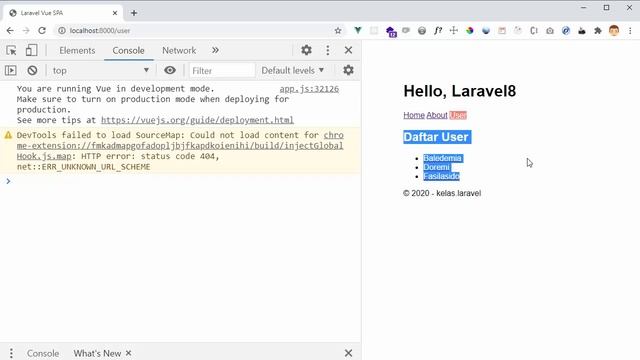Go to the Home link
Screen dimensions: 640x360
(414, 115)
